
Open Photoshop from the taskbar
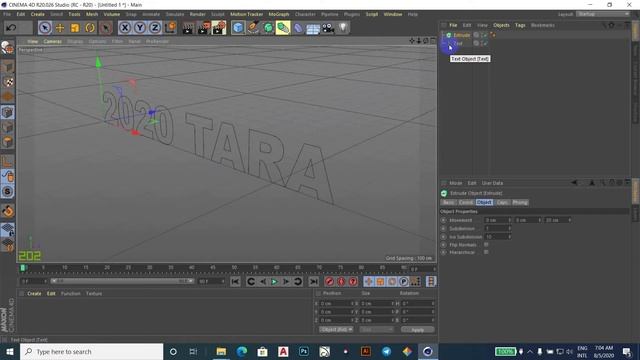tap(304, 351)
